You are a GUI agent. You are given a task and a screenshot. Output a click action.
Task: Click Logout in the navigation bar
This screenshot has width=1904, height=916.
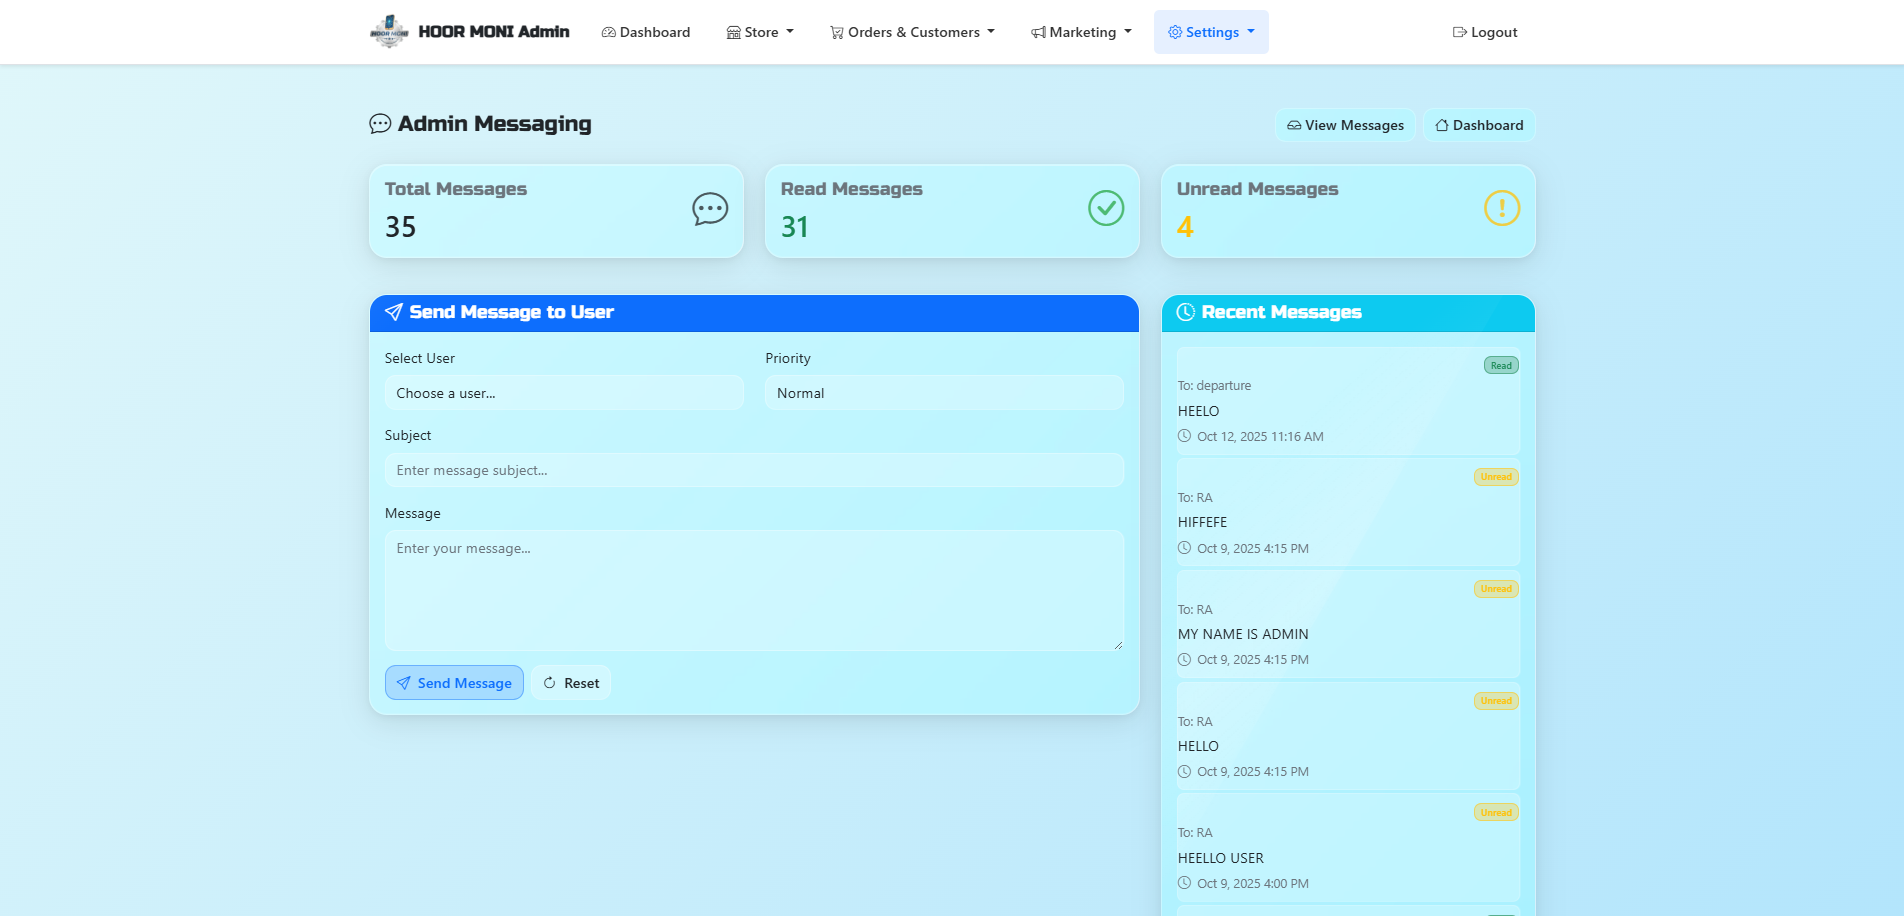(1485, 32)
